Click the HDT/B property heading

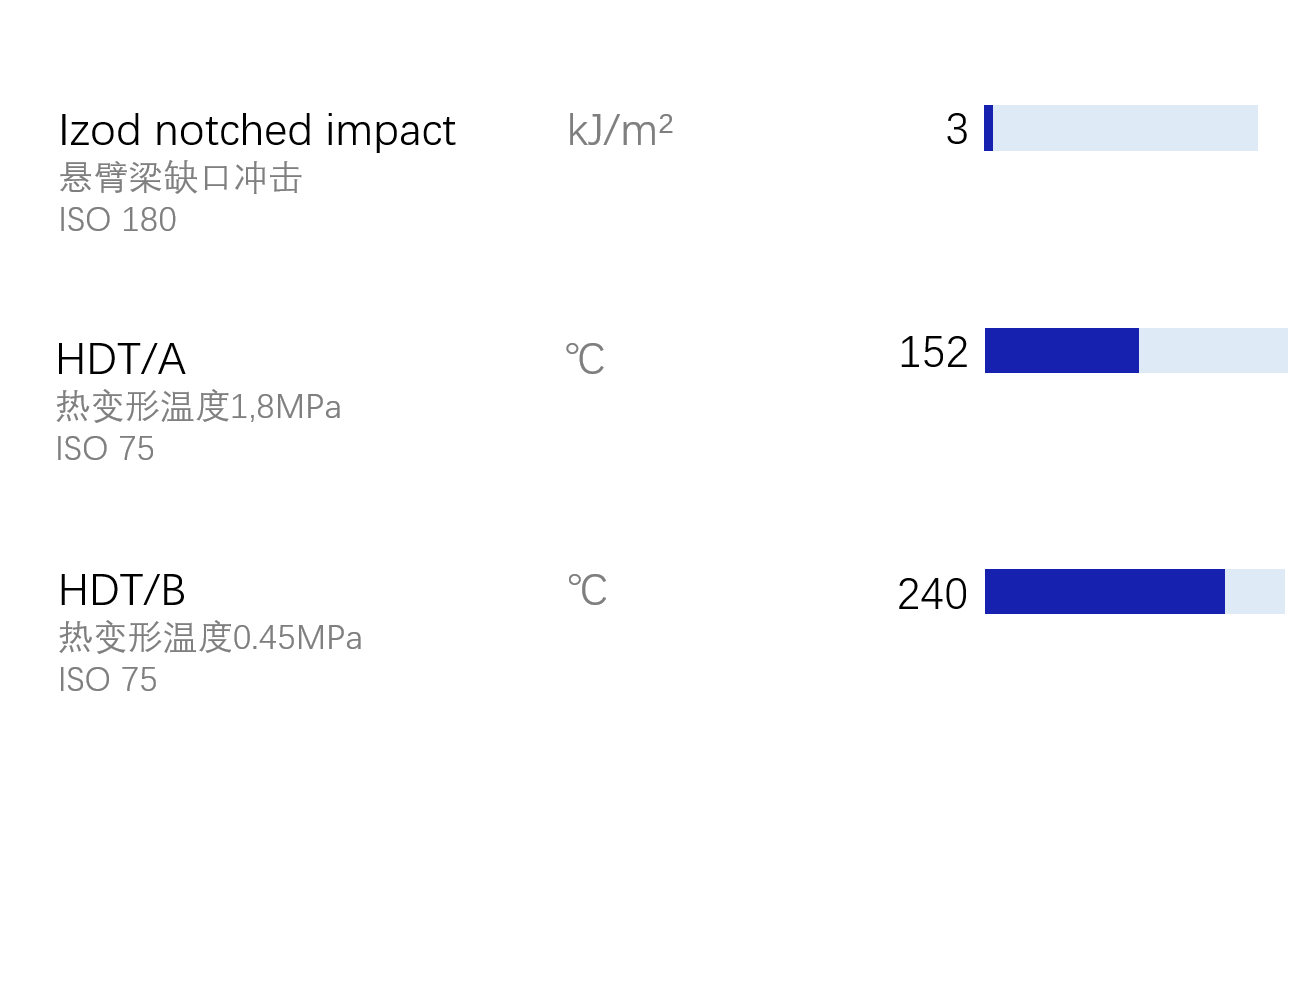pyautogui.click(x=122, y=590)
